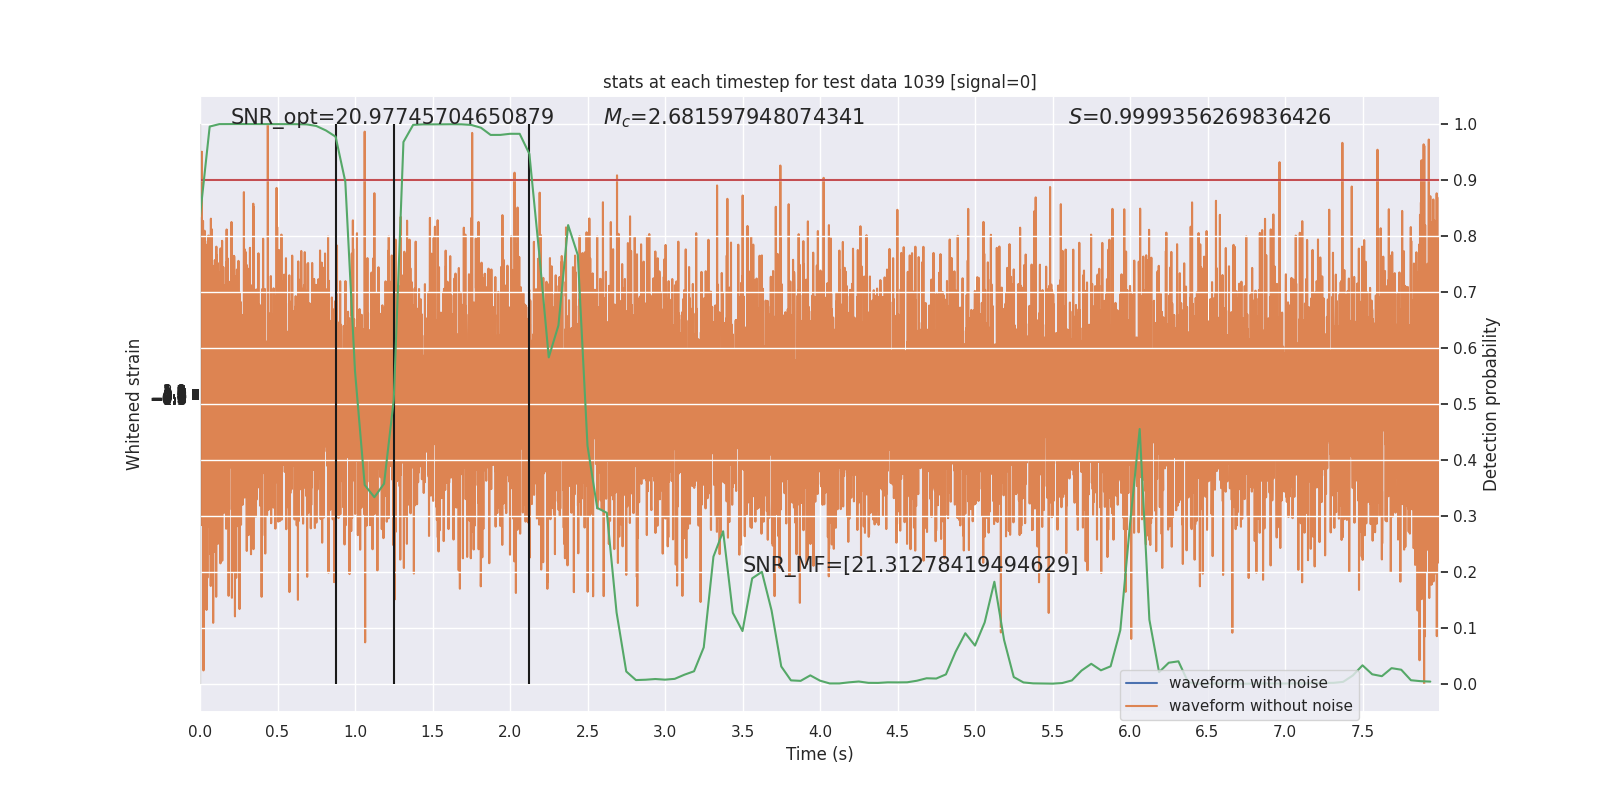Select the "waveform without noise" legend entry

point(1260,706)
